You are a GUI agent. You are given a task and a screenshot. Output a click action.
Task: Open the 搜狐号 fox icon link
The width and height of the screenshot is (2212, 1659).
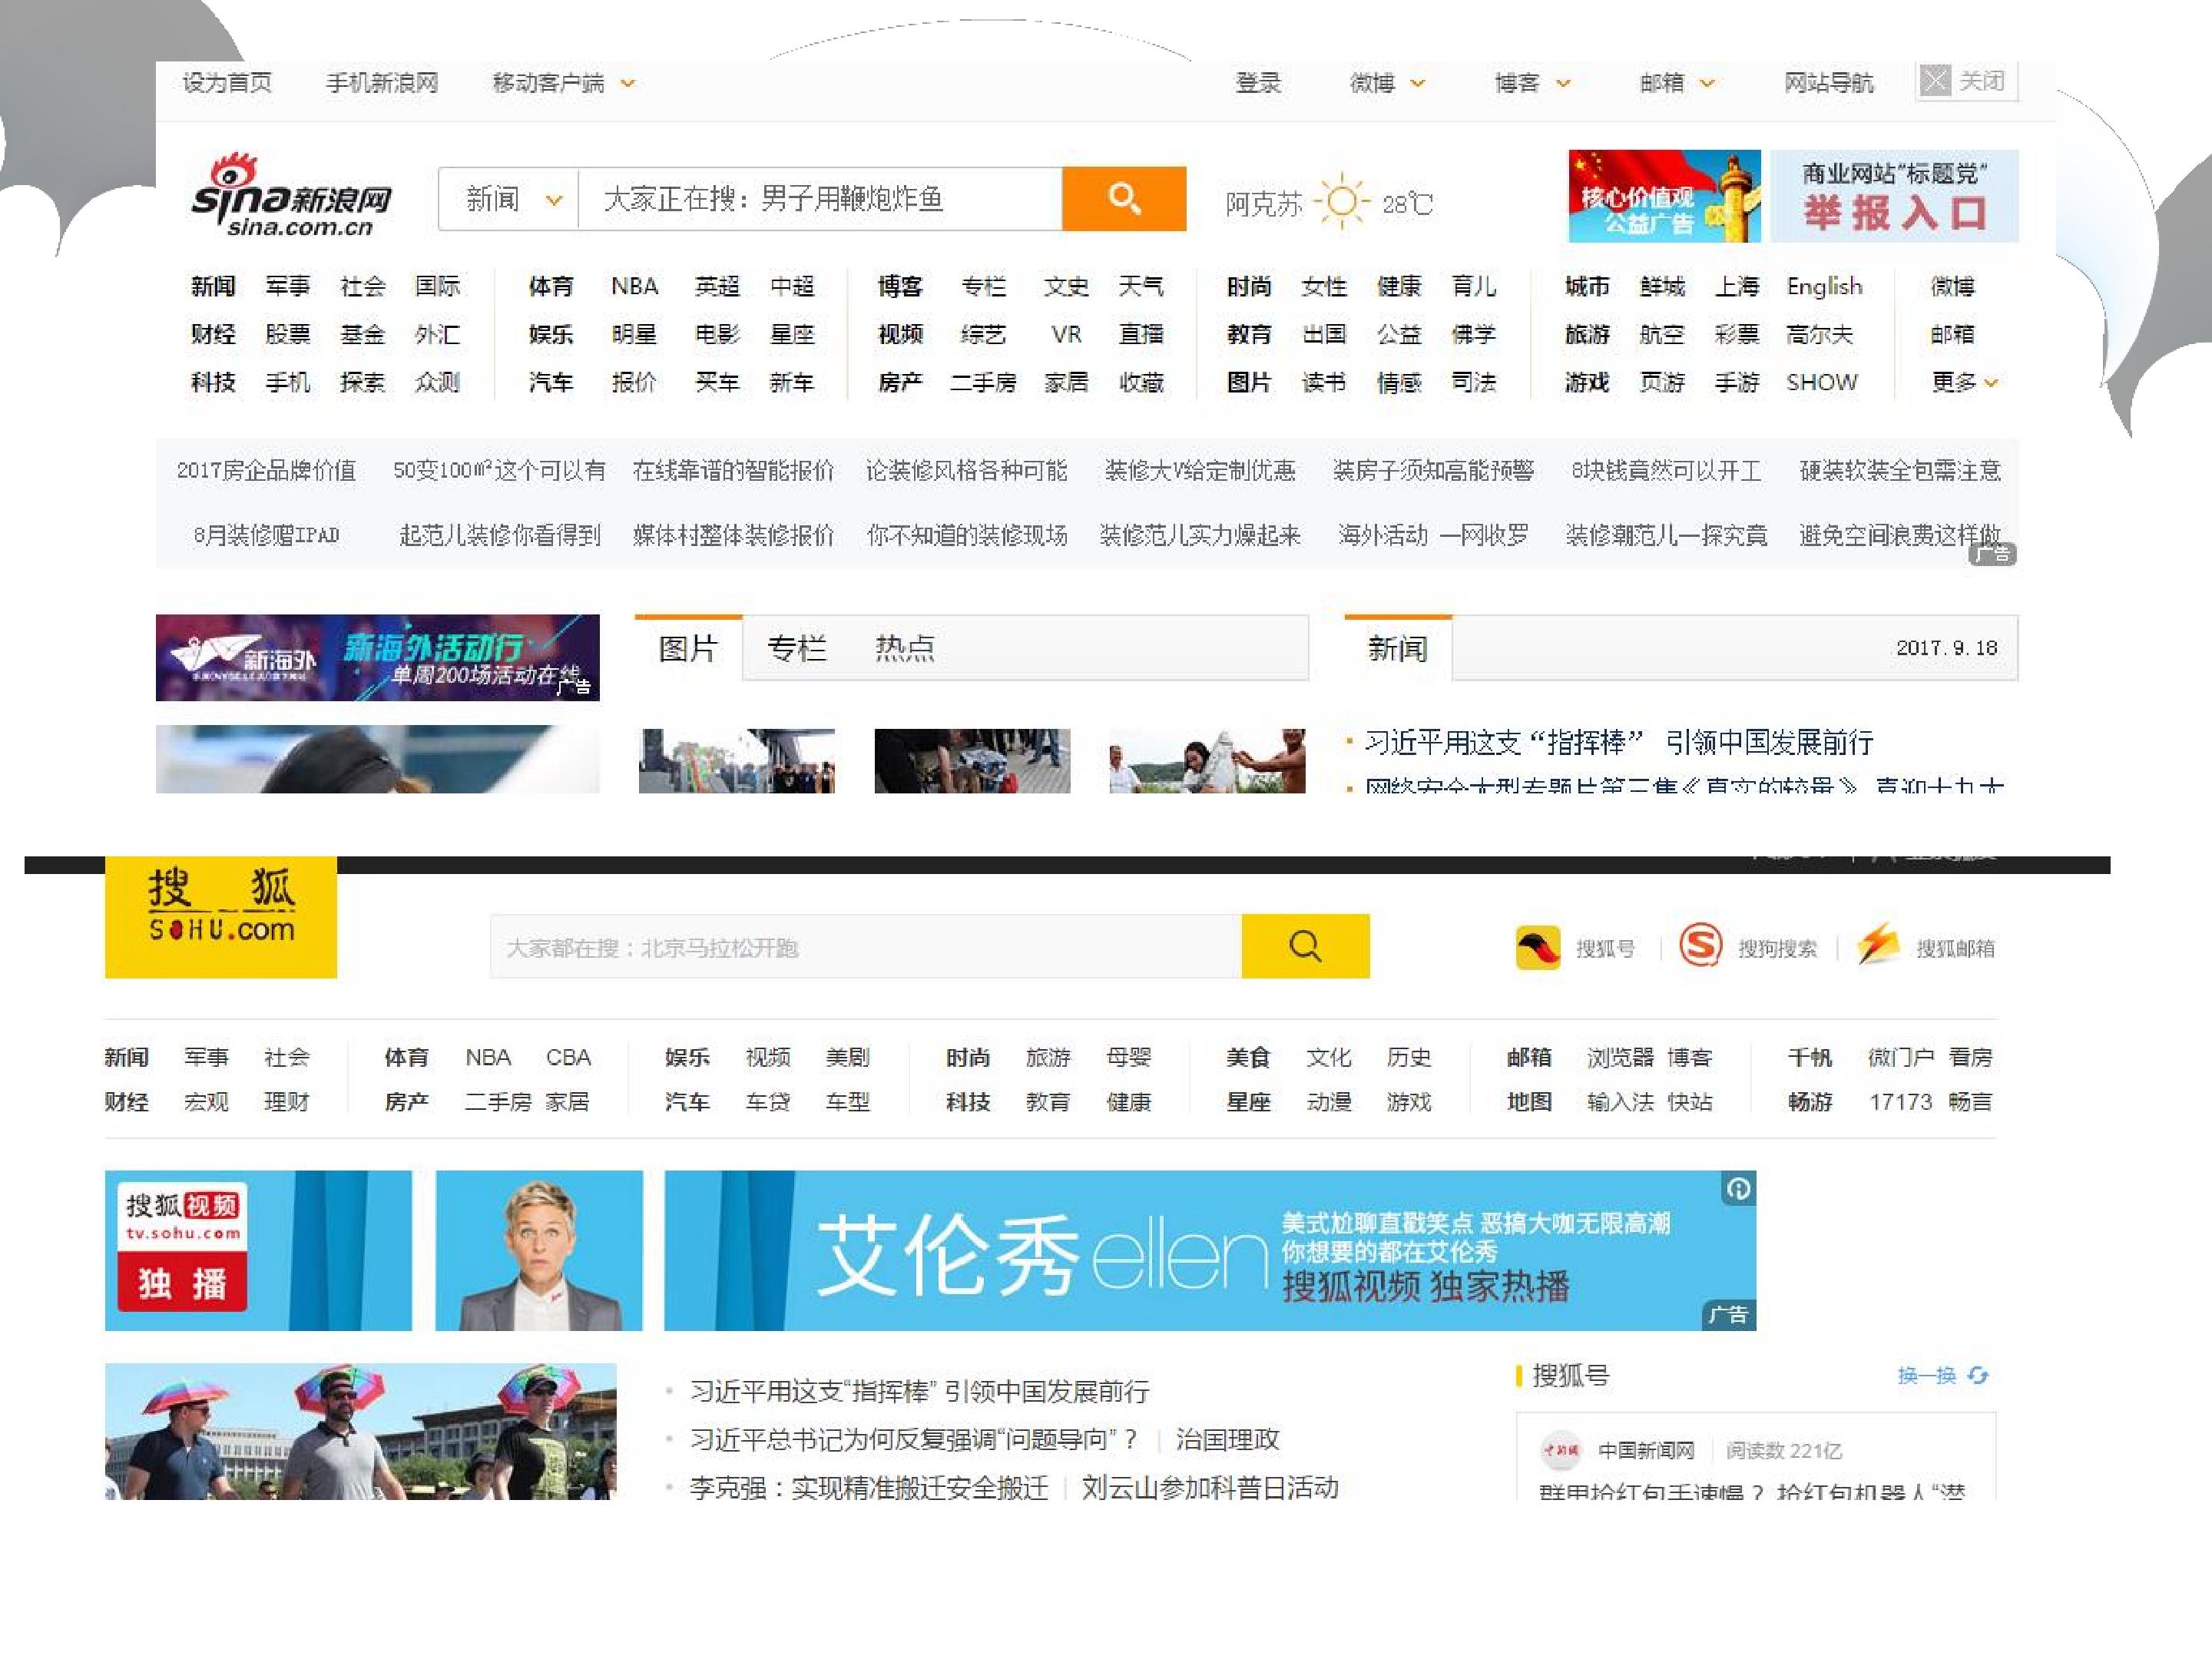[1538, 947]
